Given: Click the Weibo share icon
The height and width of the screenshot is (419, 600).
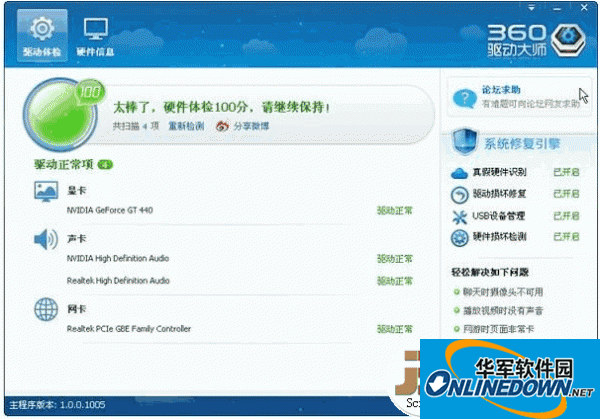Looking at the screenshot, I should 222,126.
